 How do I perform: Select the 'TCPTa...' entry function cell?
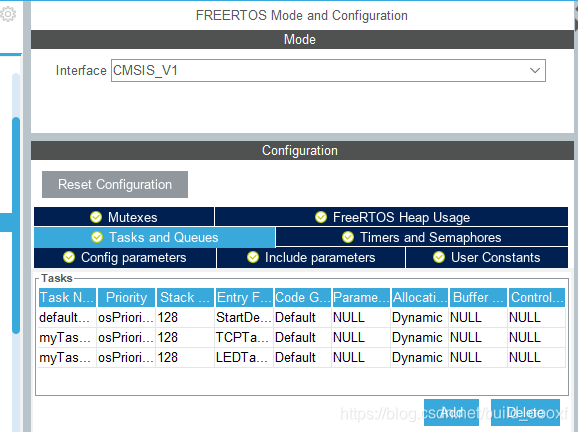click(x=244, y=337)
